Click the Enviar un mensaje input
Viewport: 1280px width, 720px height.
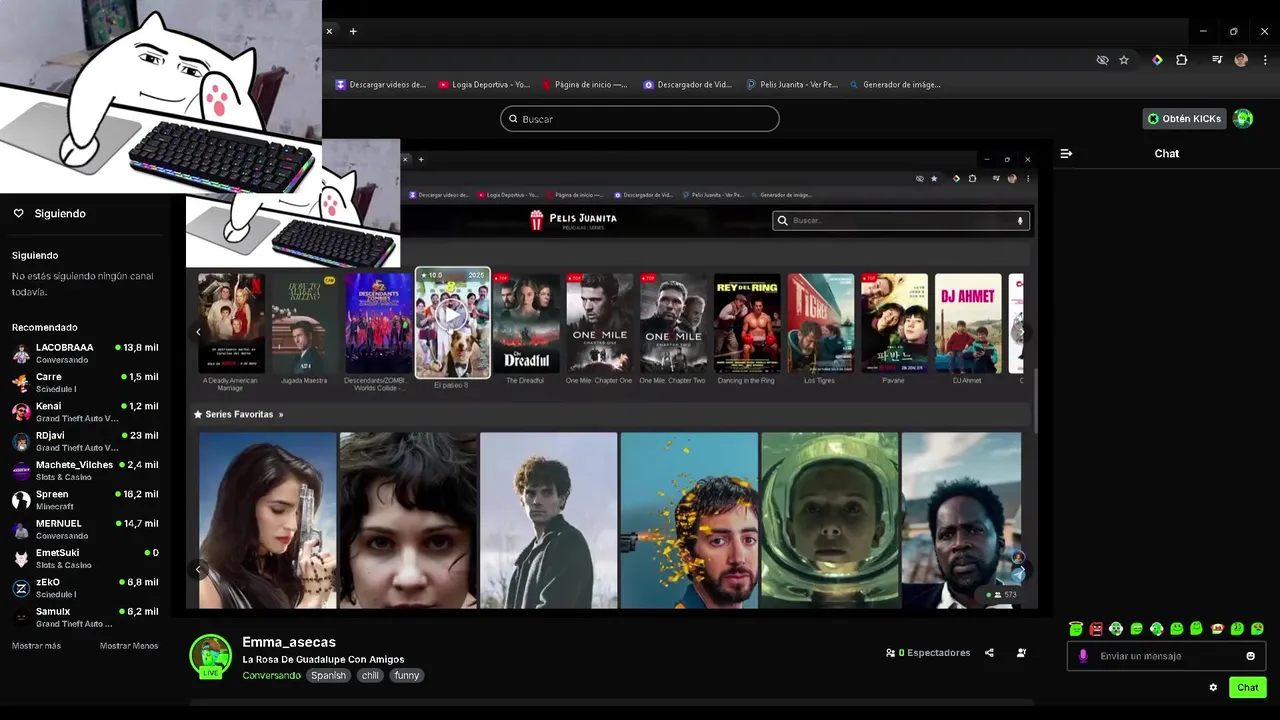tap(1166, 656)
